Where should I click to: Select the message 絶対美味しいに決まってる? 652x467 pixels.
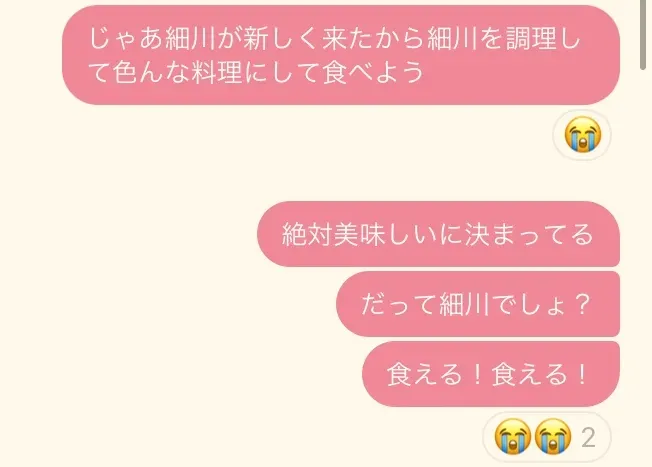coord(438,234)
